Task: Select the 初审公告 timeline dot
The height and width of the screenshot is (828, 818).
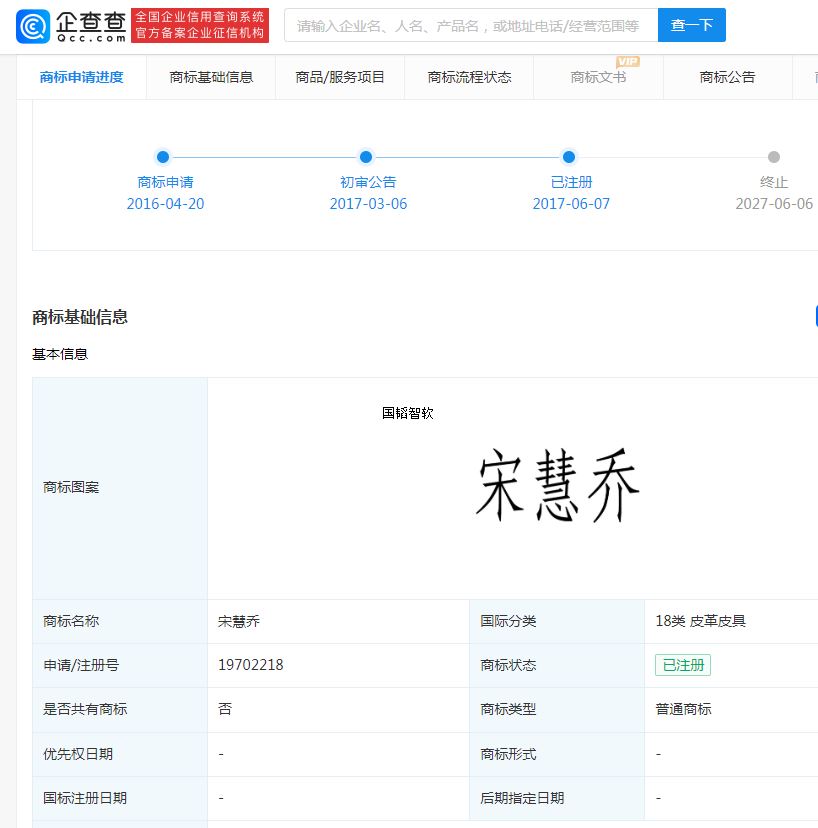Action: (366, 157)
